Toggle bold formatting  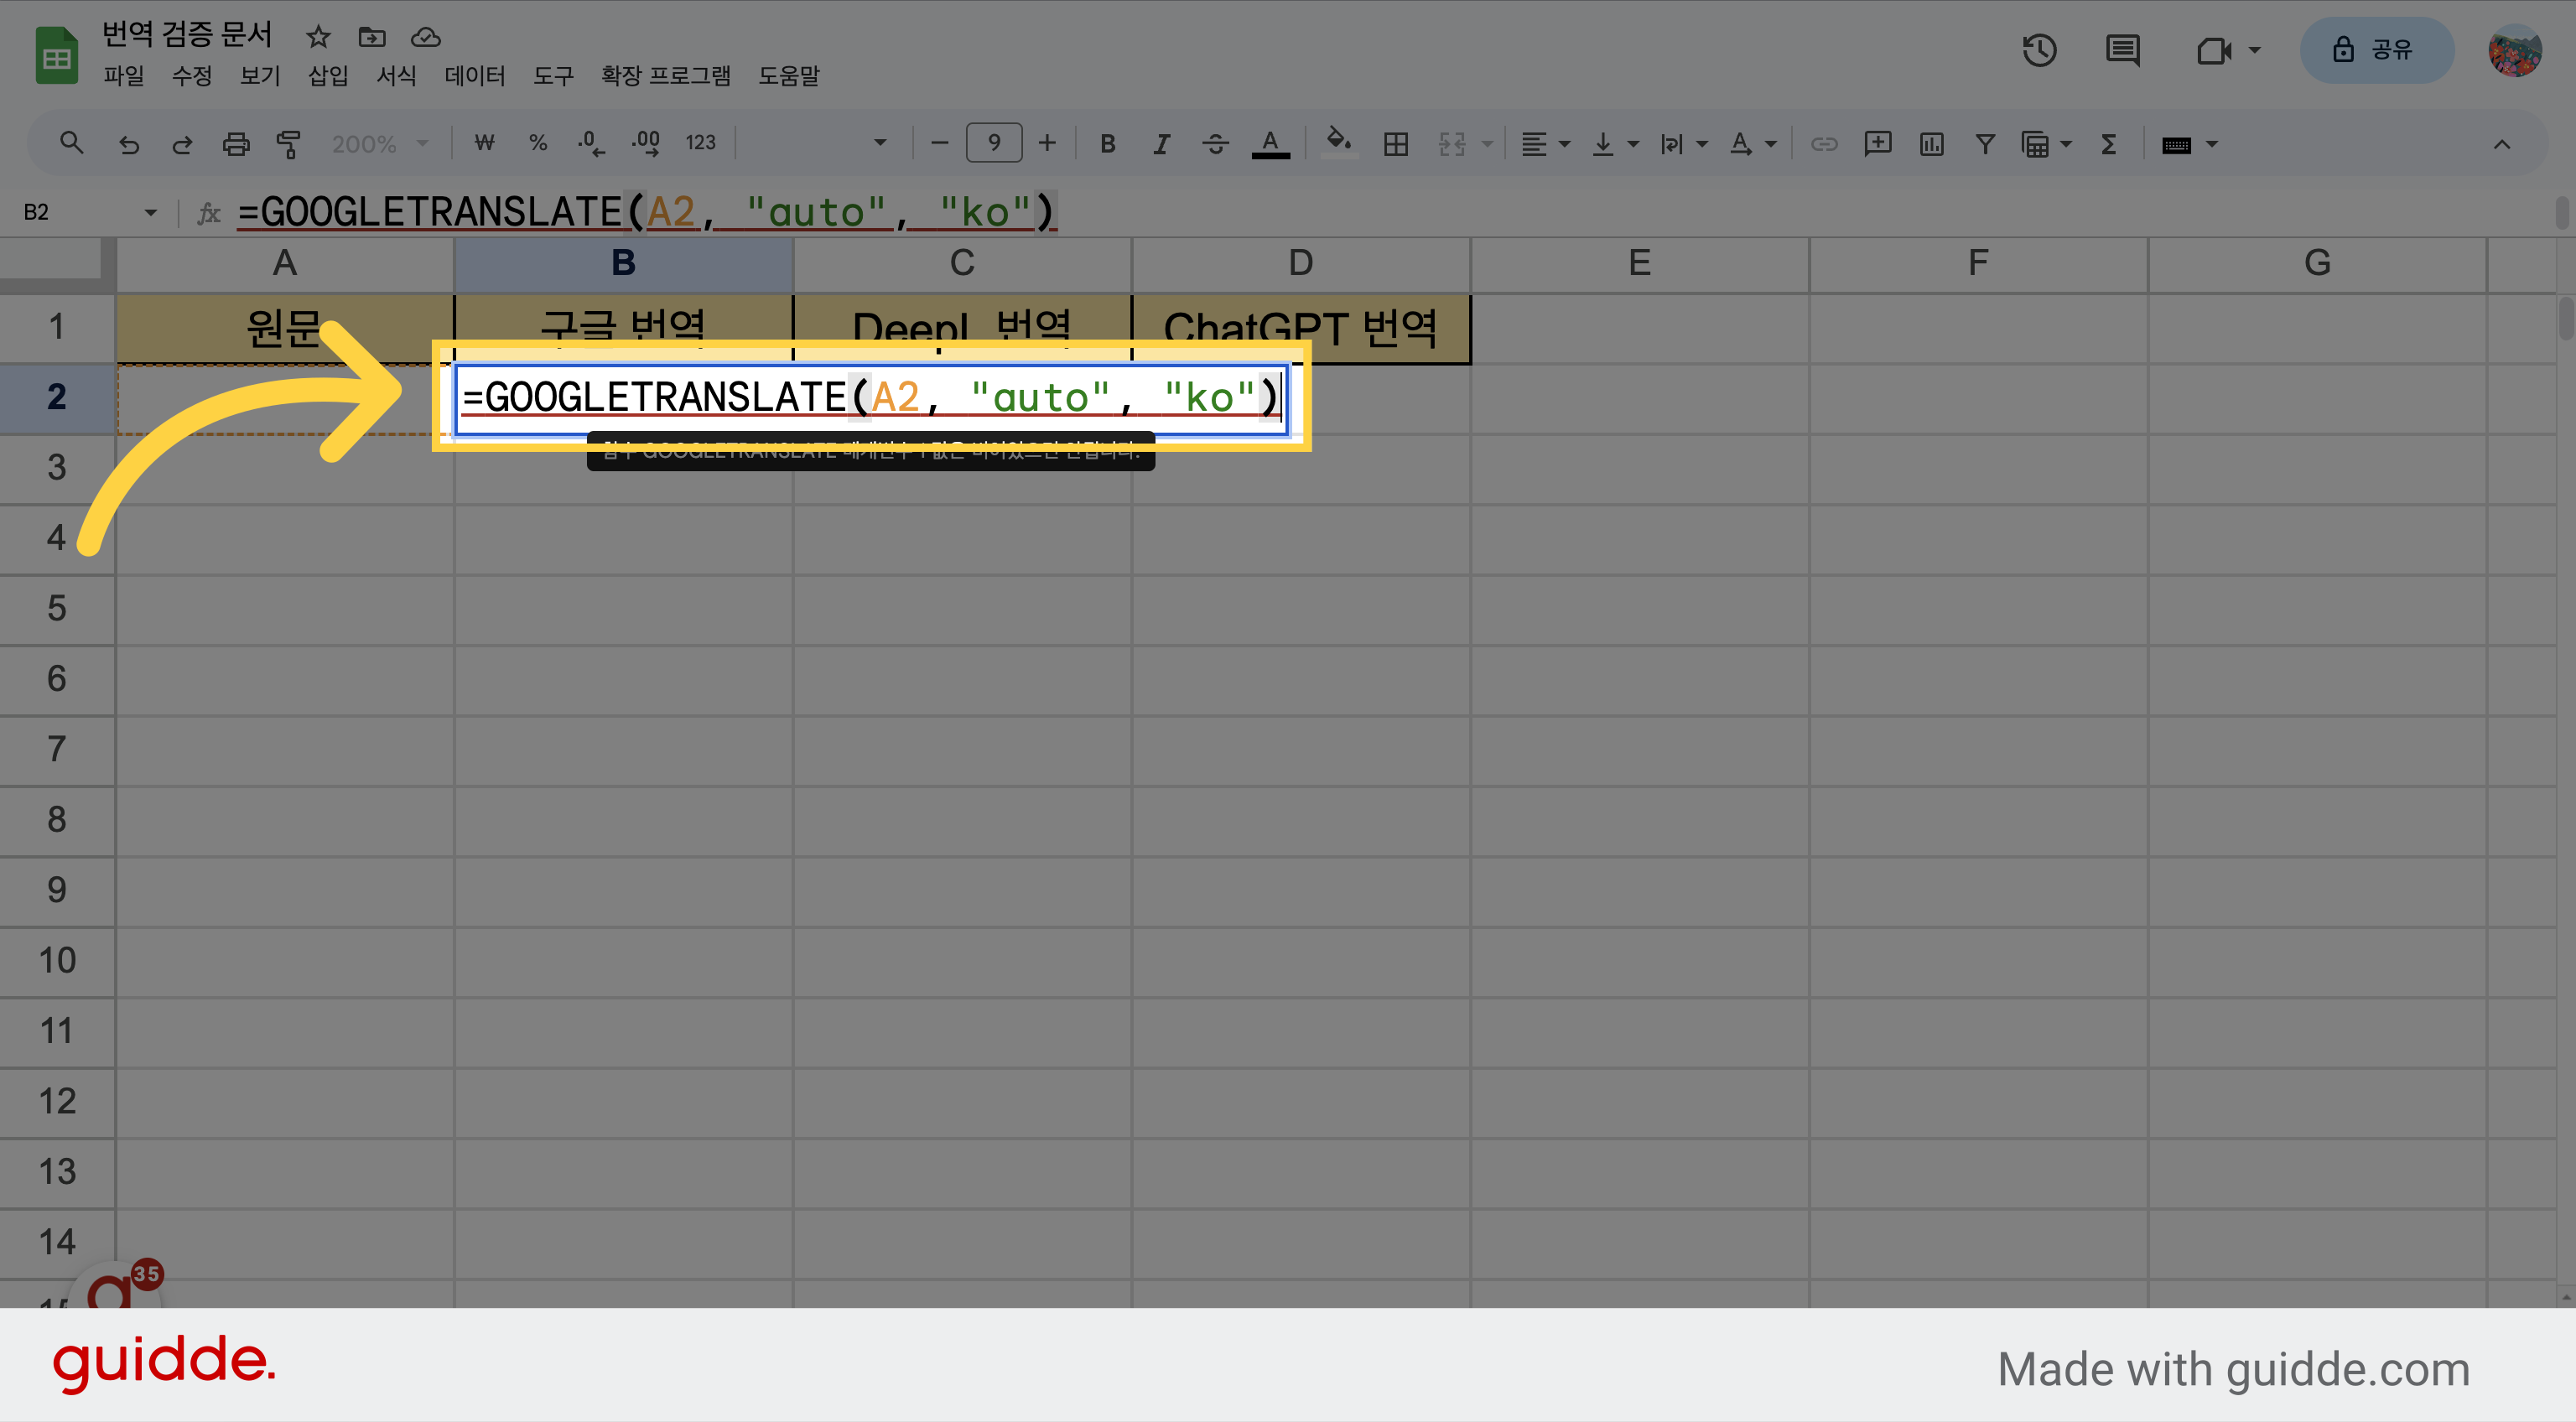click(x=1107, y=144)
